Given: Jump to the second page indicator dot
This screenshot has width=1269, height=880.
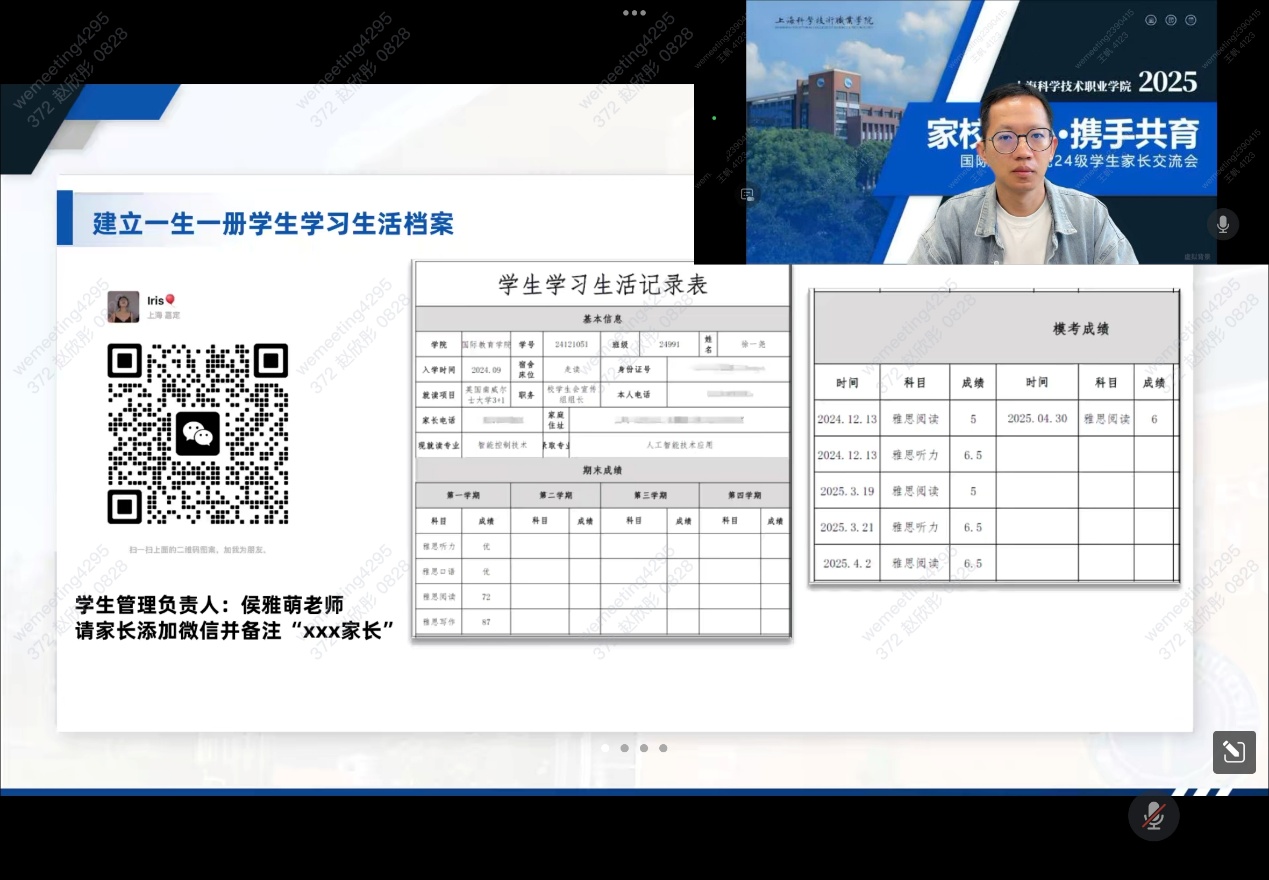Looking at the screenshot, I should click(624, 748).
